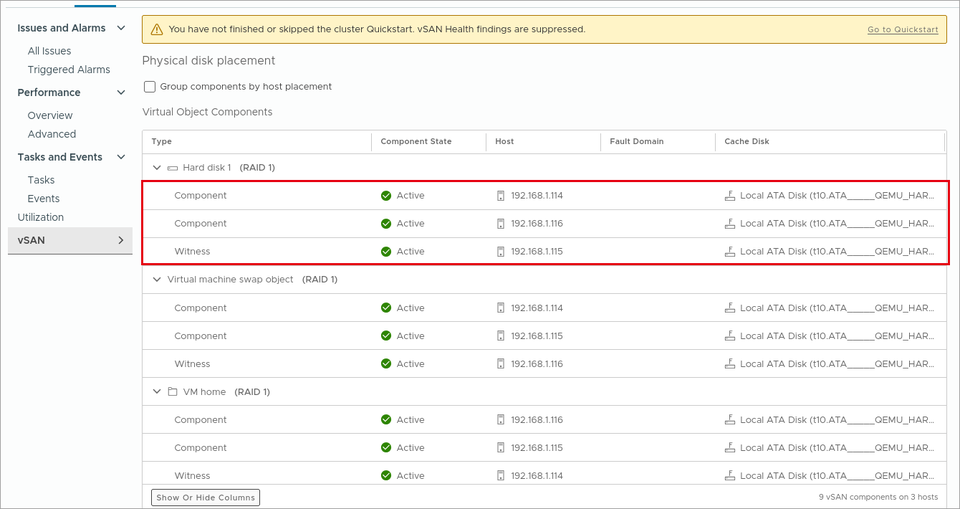This screenshot has width=960, height=509.
Task: Click cache disk icon in Hard disk 1 192.168.1.116 row
Action: tap(730, 224)
